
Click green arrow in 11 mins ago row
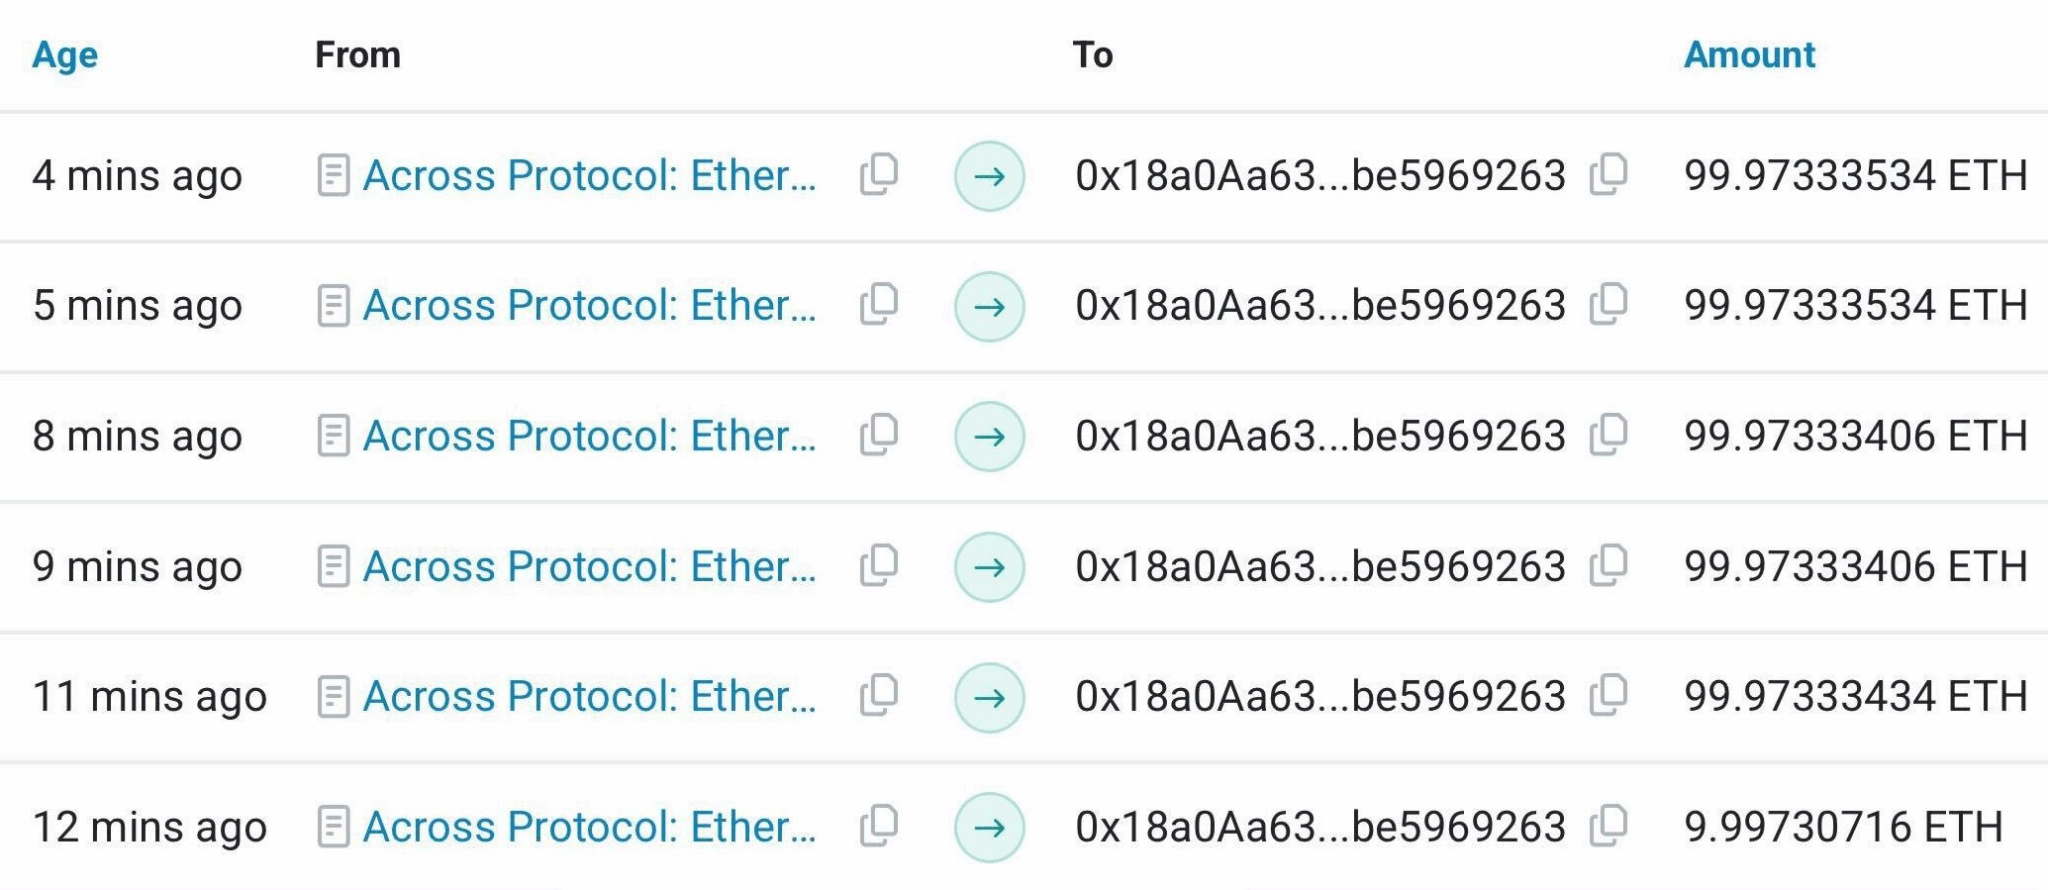[989, 697]
